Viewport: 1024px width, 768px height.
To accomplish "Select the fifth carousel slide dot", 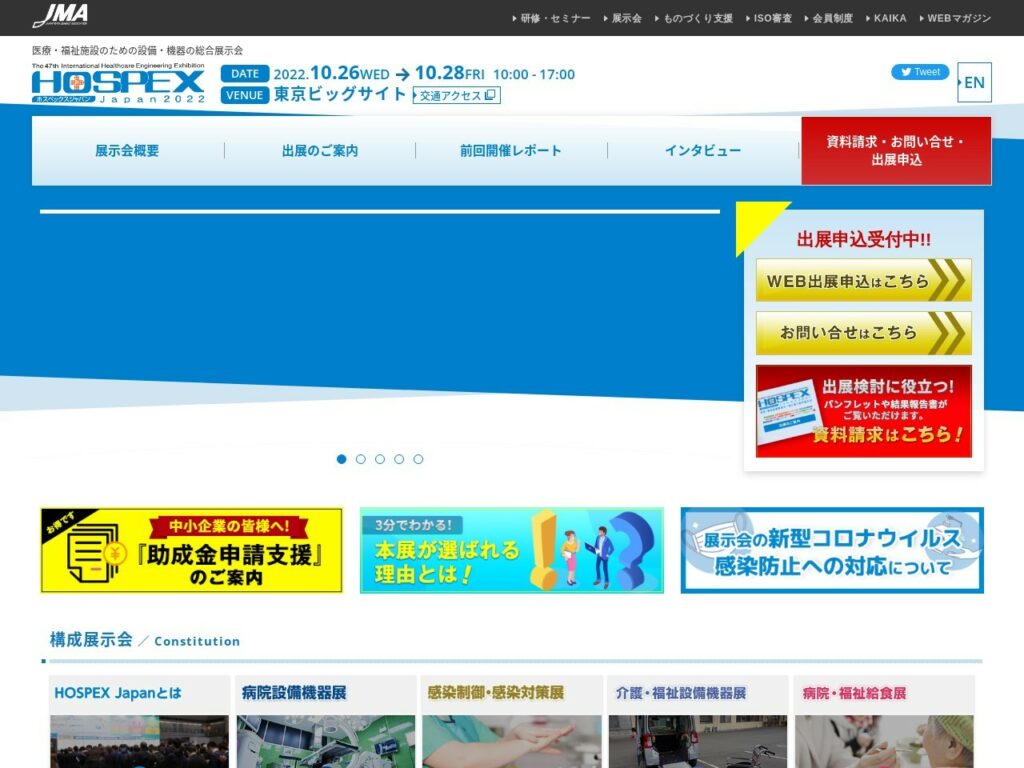I will click(x=418, y=459).
